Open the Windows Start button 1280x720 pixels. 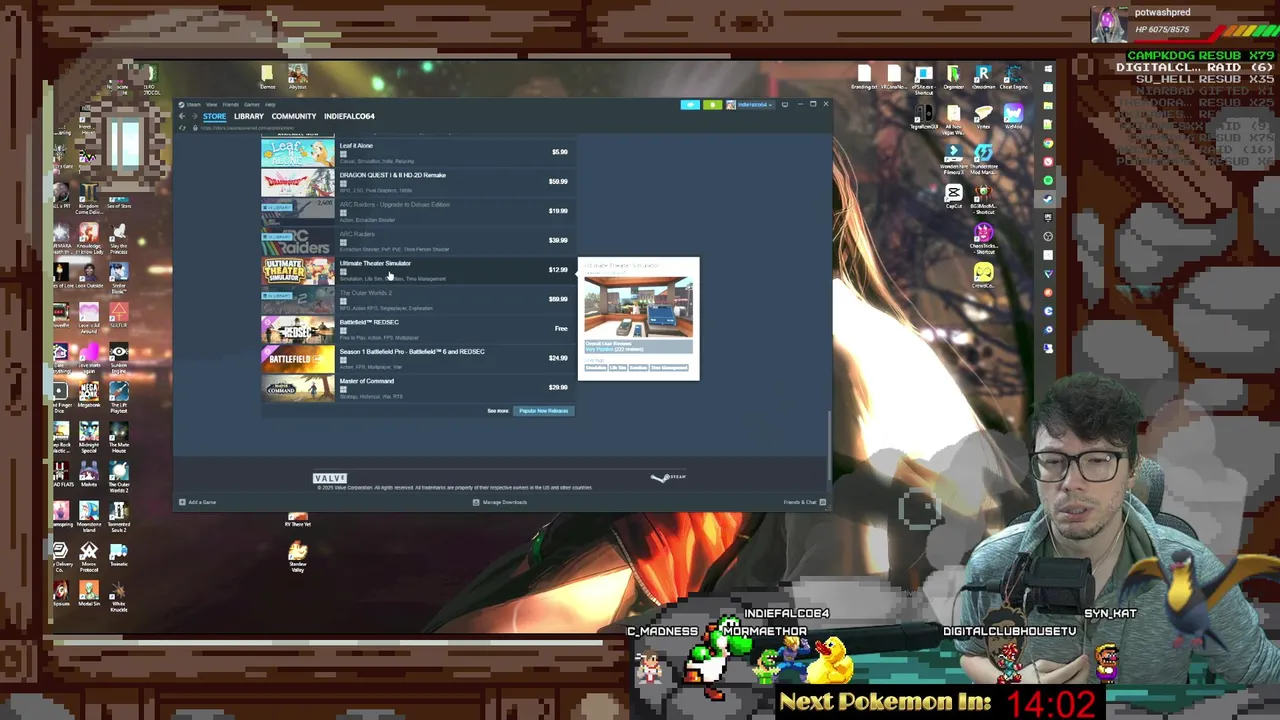click(1048, 68)
